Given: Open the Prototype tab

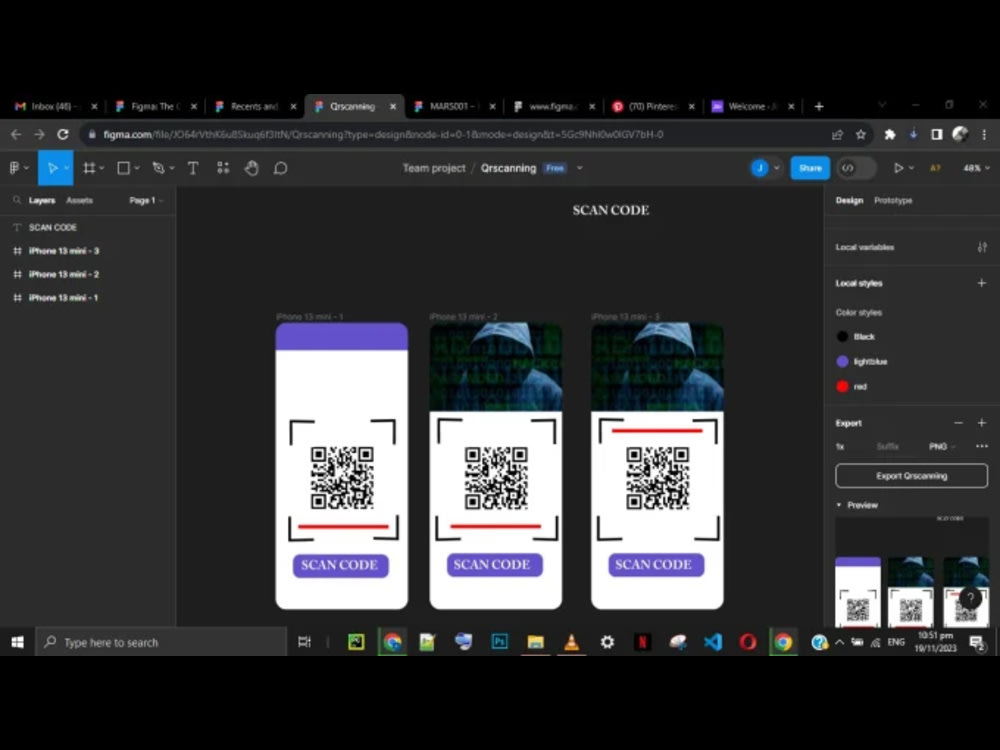Looking at the screenshot, I should point(893,200).
